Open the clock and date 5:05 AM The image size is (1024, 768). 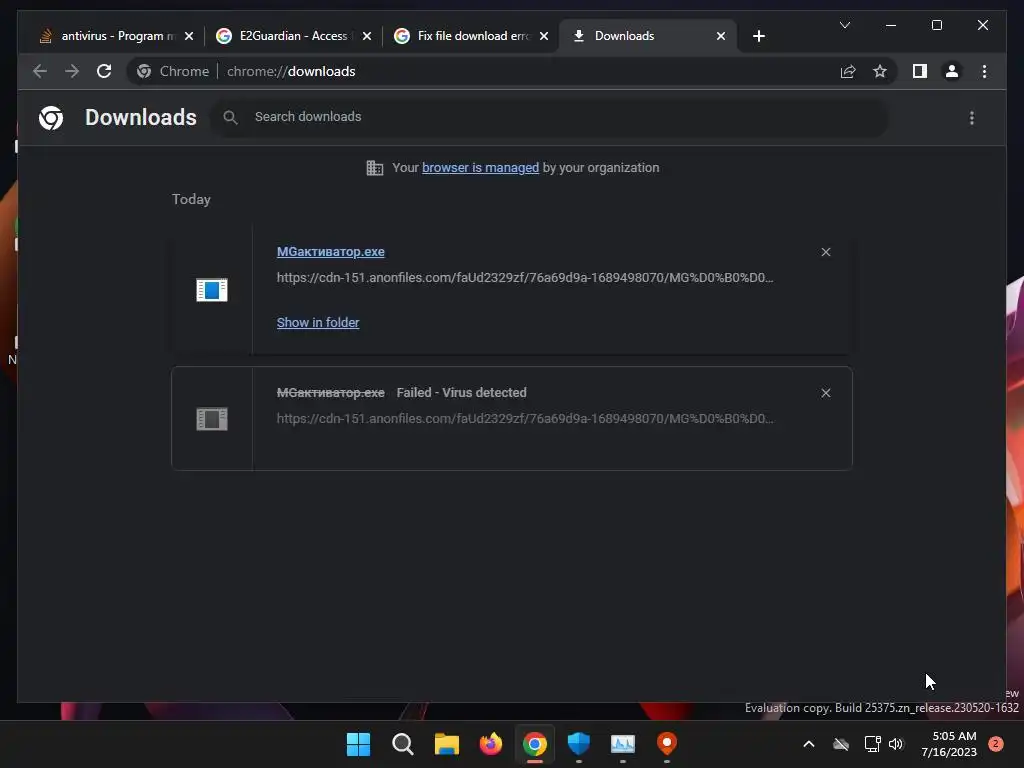949,744
